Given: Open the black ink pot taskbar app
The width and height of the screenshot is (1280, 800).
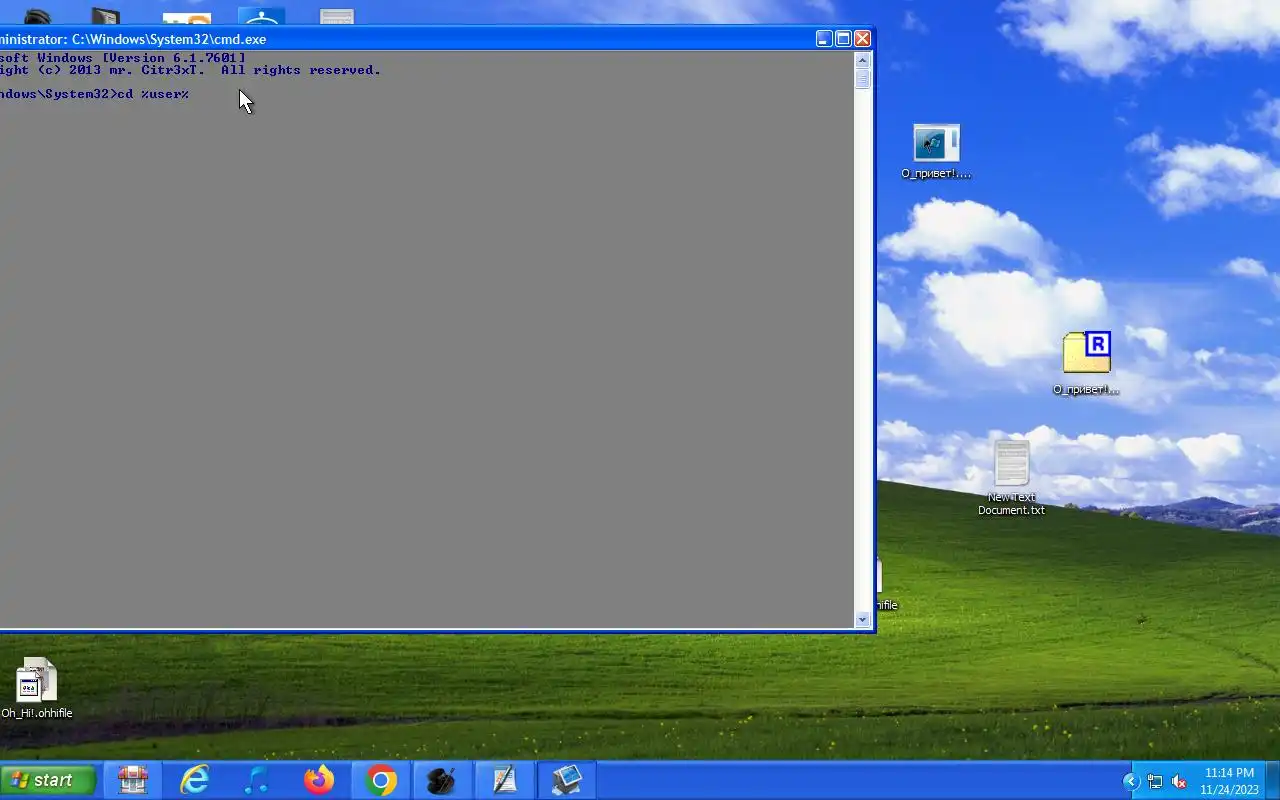Looking at the screenshot, I should 442,780.
